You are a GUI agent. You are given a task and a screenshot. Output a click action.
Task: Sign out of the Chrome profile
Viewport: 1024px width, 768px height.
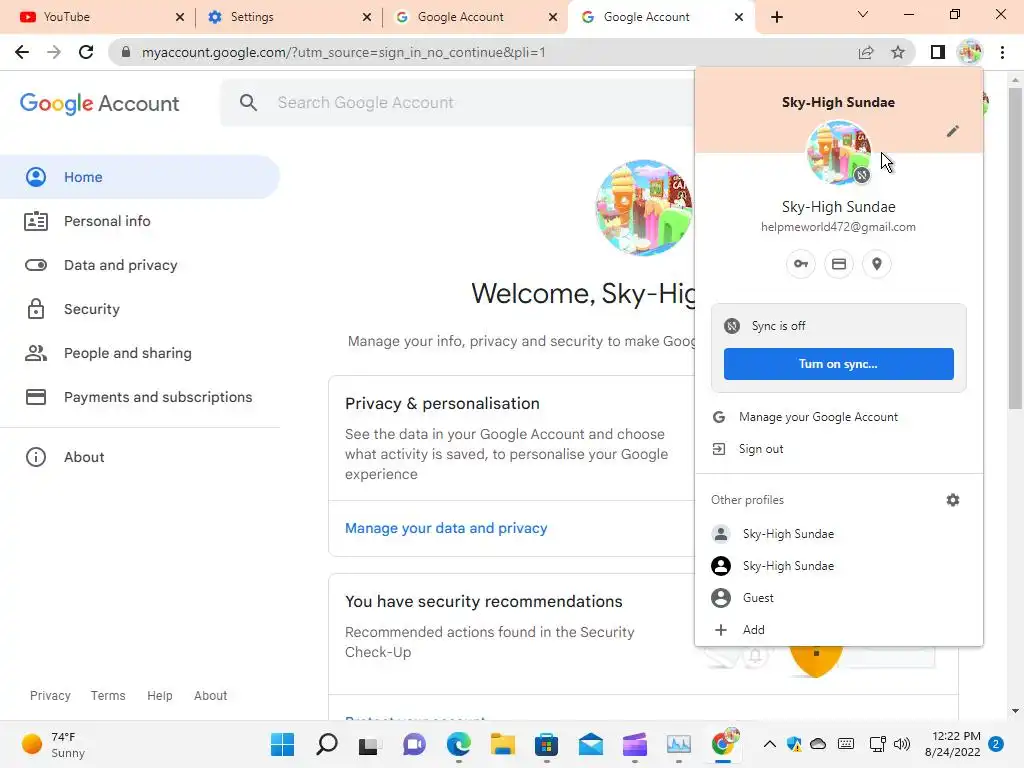(x=839, y=449)
